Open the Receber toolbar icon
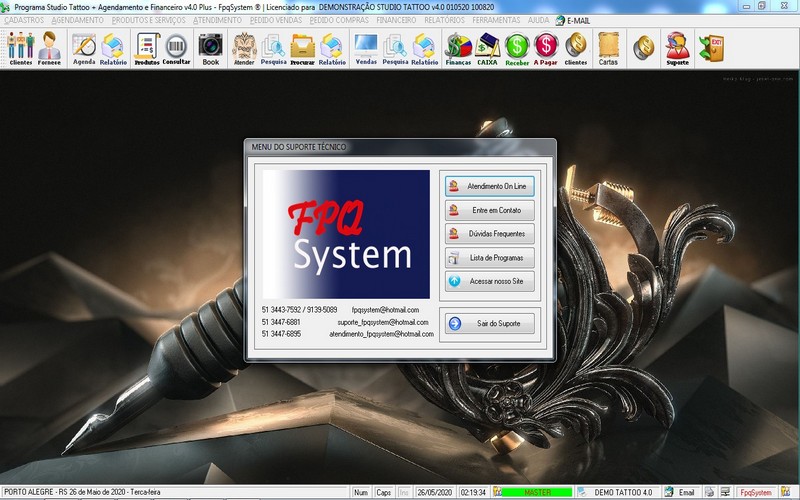 click(x=517, y=47)
